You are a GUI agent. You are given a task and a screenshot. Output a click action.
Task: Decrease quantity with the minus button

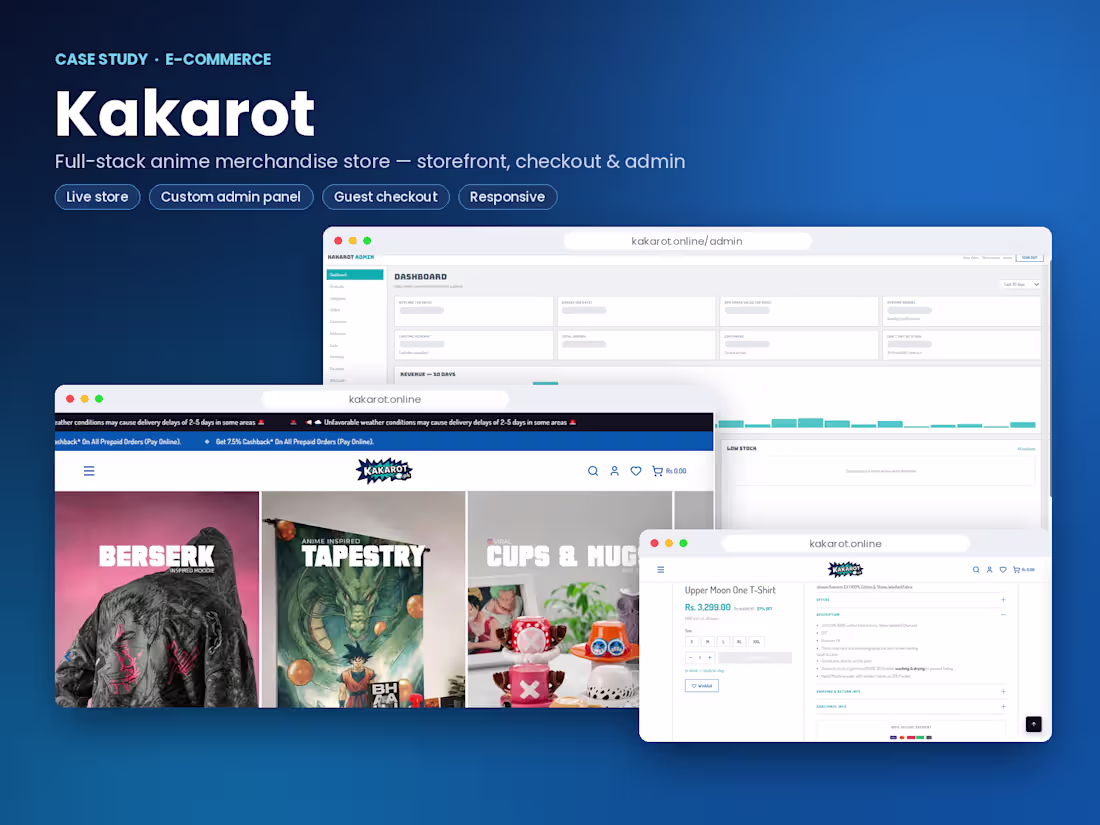[x=690, y=657]
